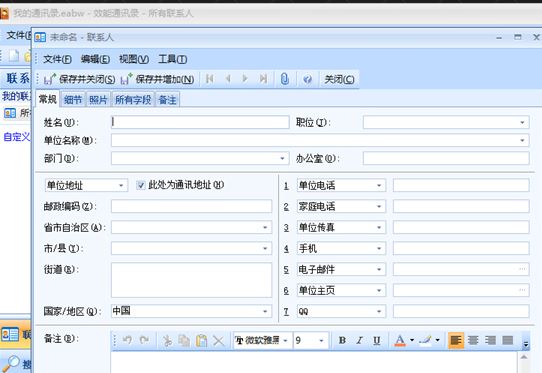Click the 邮政编码 input field
This screenshot has width=542, height=373.
click(x=191, y=206)
